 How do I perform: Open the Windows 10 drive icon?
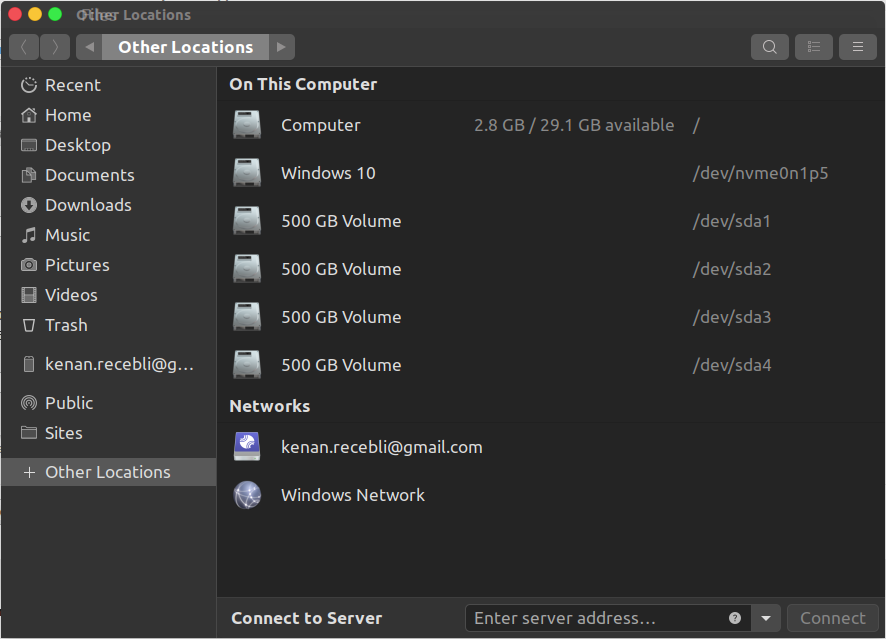pyautogui.click(x=247, y=173)
